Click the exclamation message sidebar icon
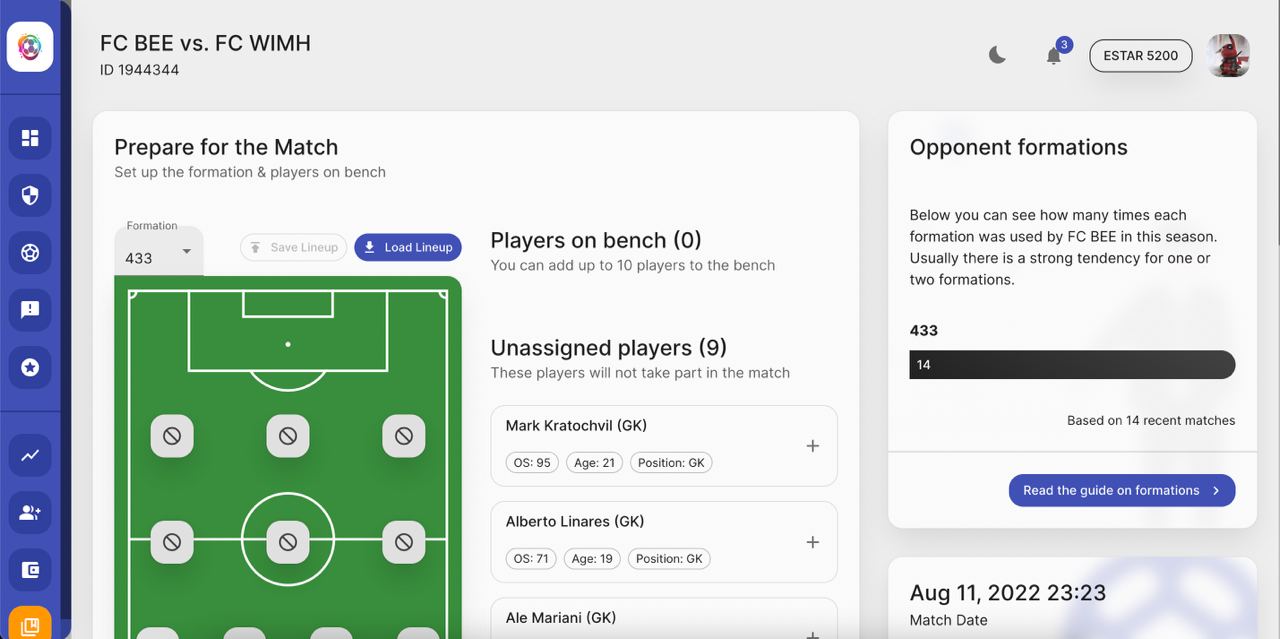Screen dimensions: 1280x639 coord(30,310)
